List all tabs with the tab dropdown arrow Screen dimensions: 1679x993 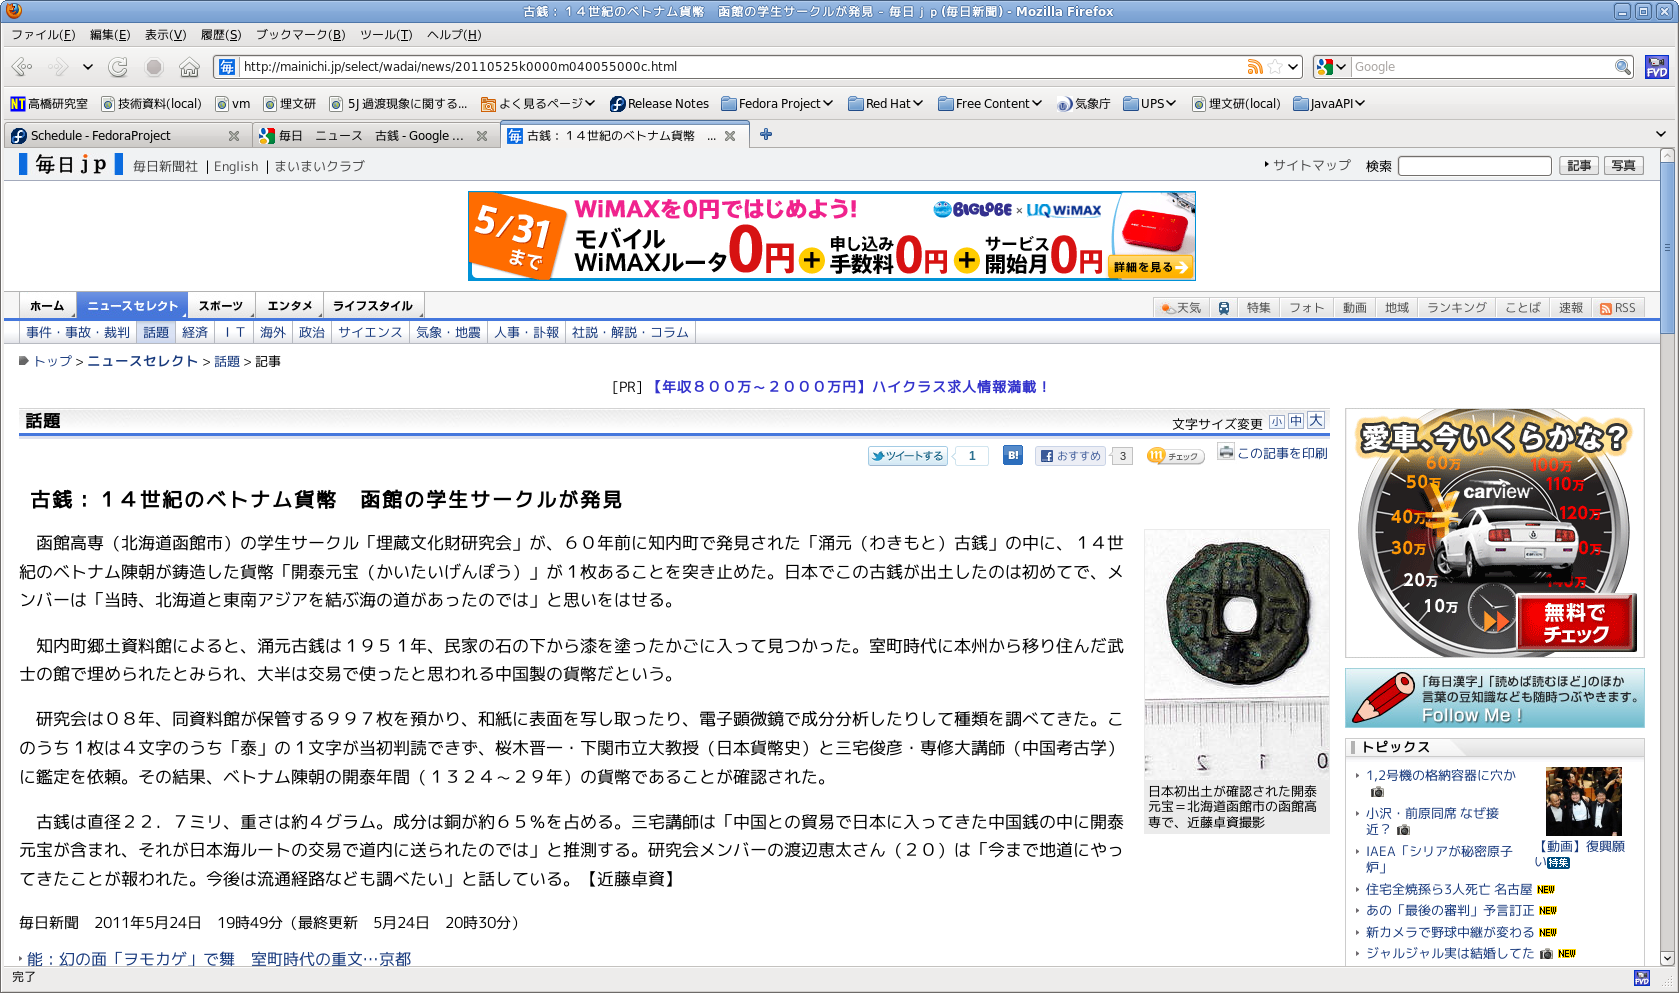click(x=1661, y=134)
